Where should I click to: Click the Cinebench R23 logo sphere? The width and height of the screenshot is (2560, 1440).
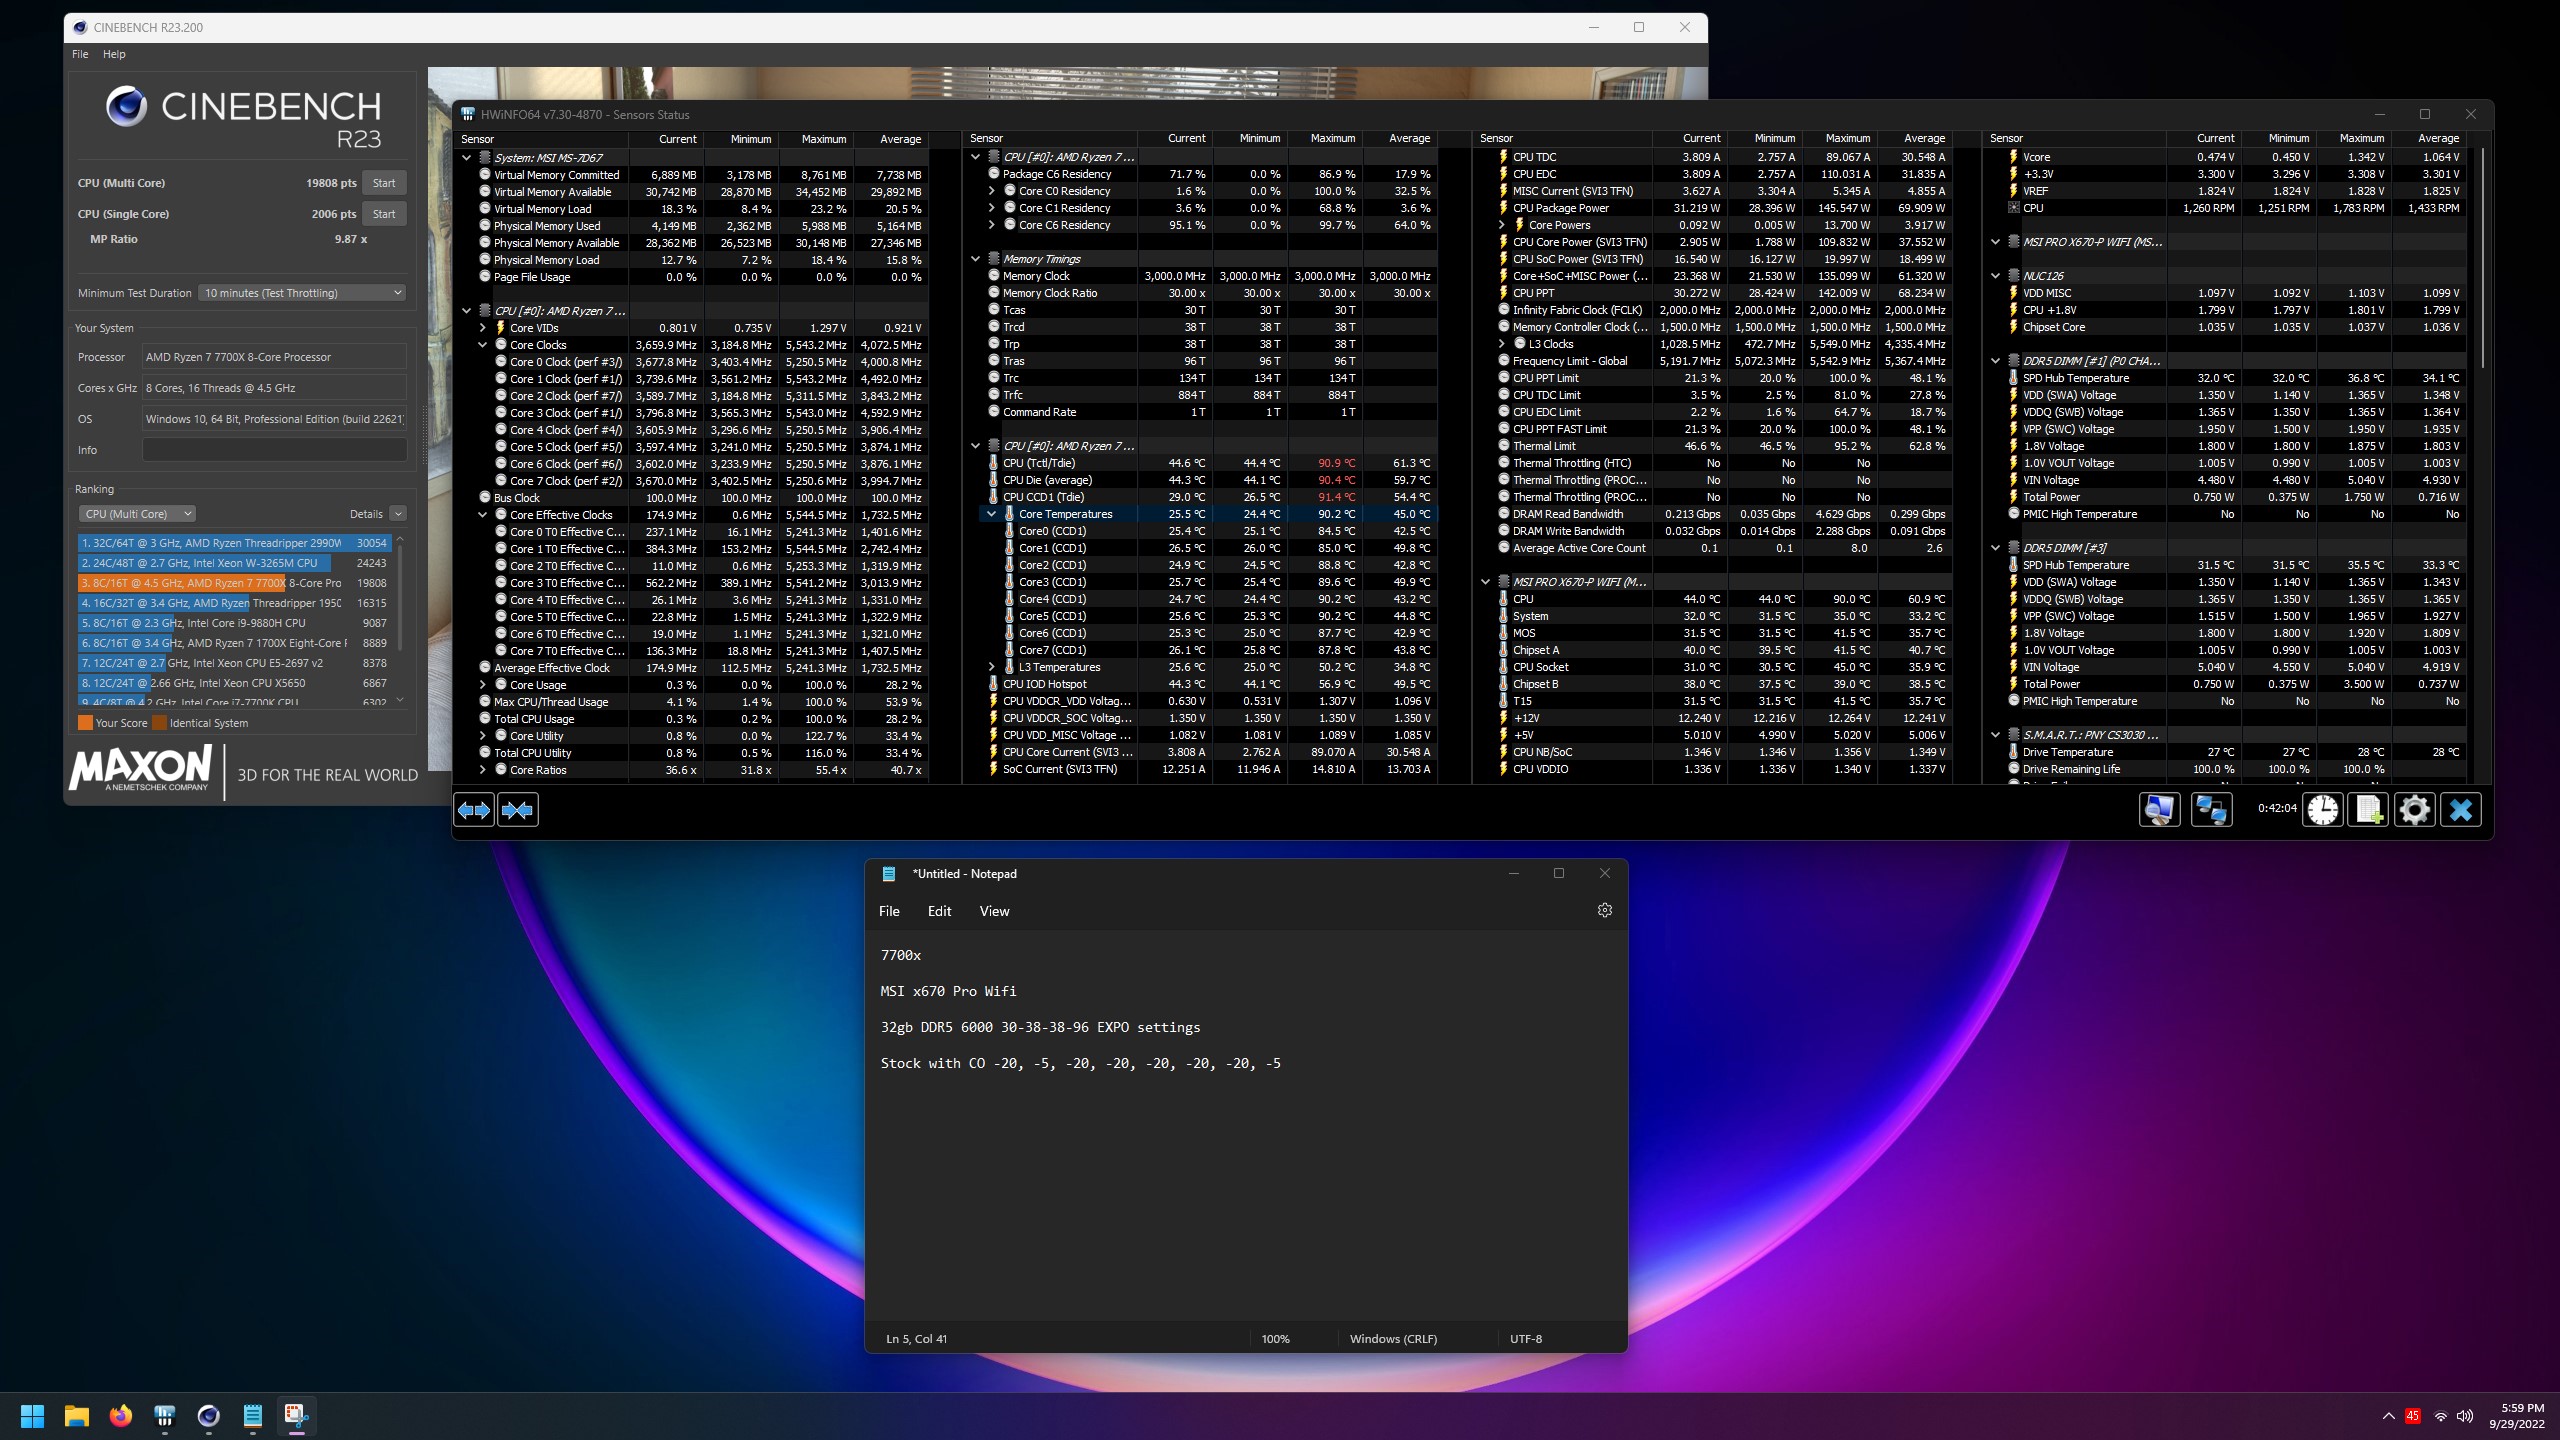click(x=127, y=107)
